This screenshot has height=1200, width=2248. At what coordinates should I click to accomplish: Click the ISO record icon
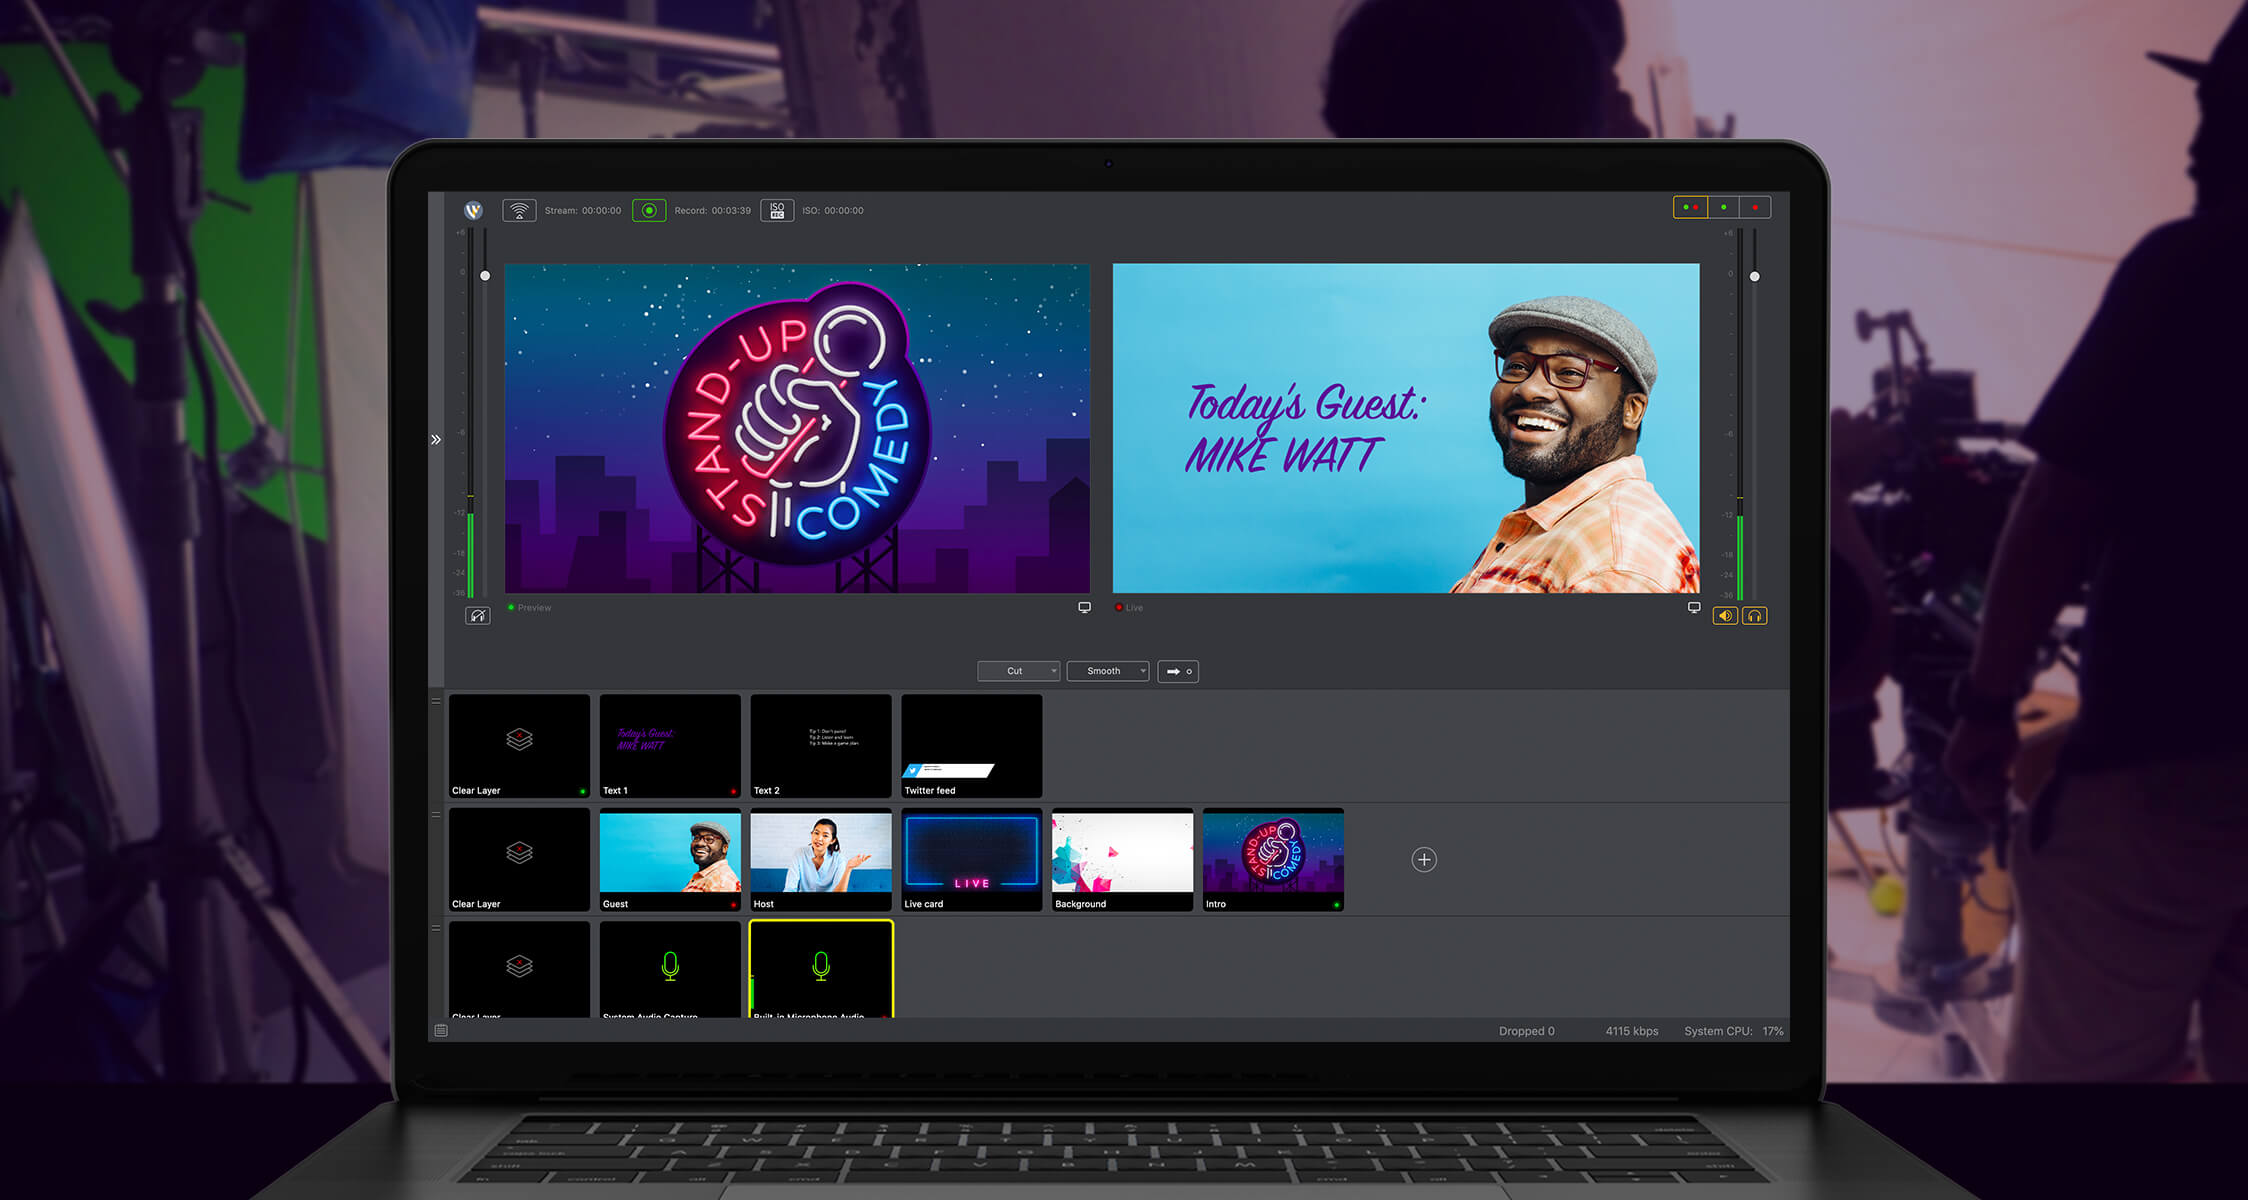click(777, 210)
